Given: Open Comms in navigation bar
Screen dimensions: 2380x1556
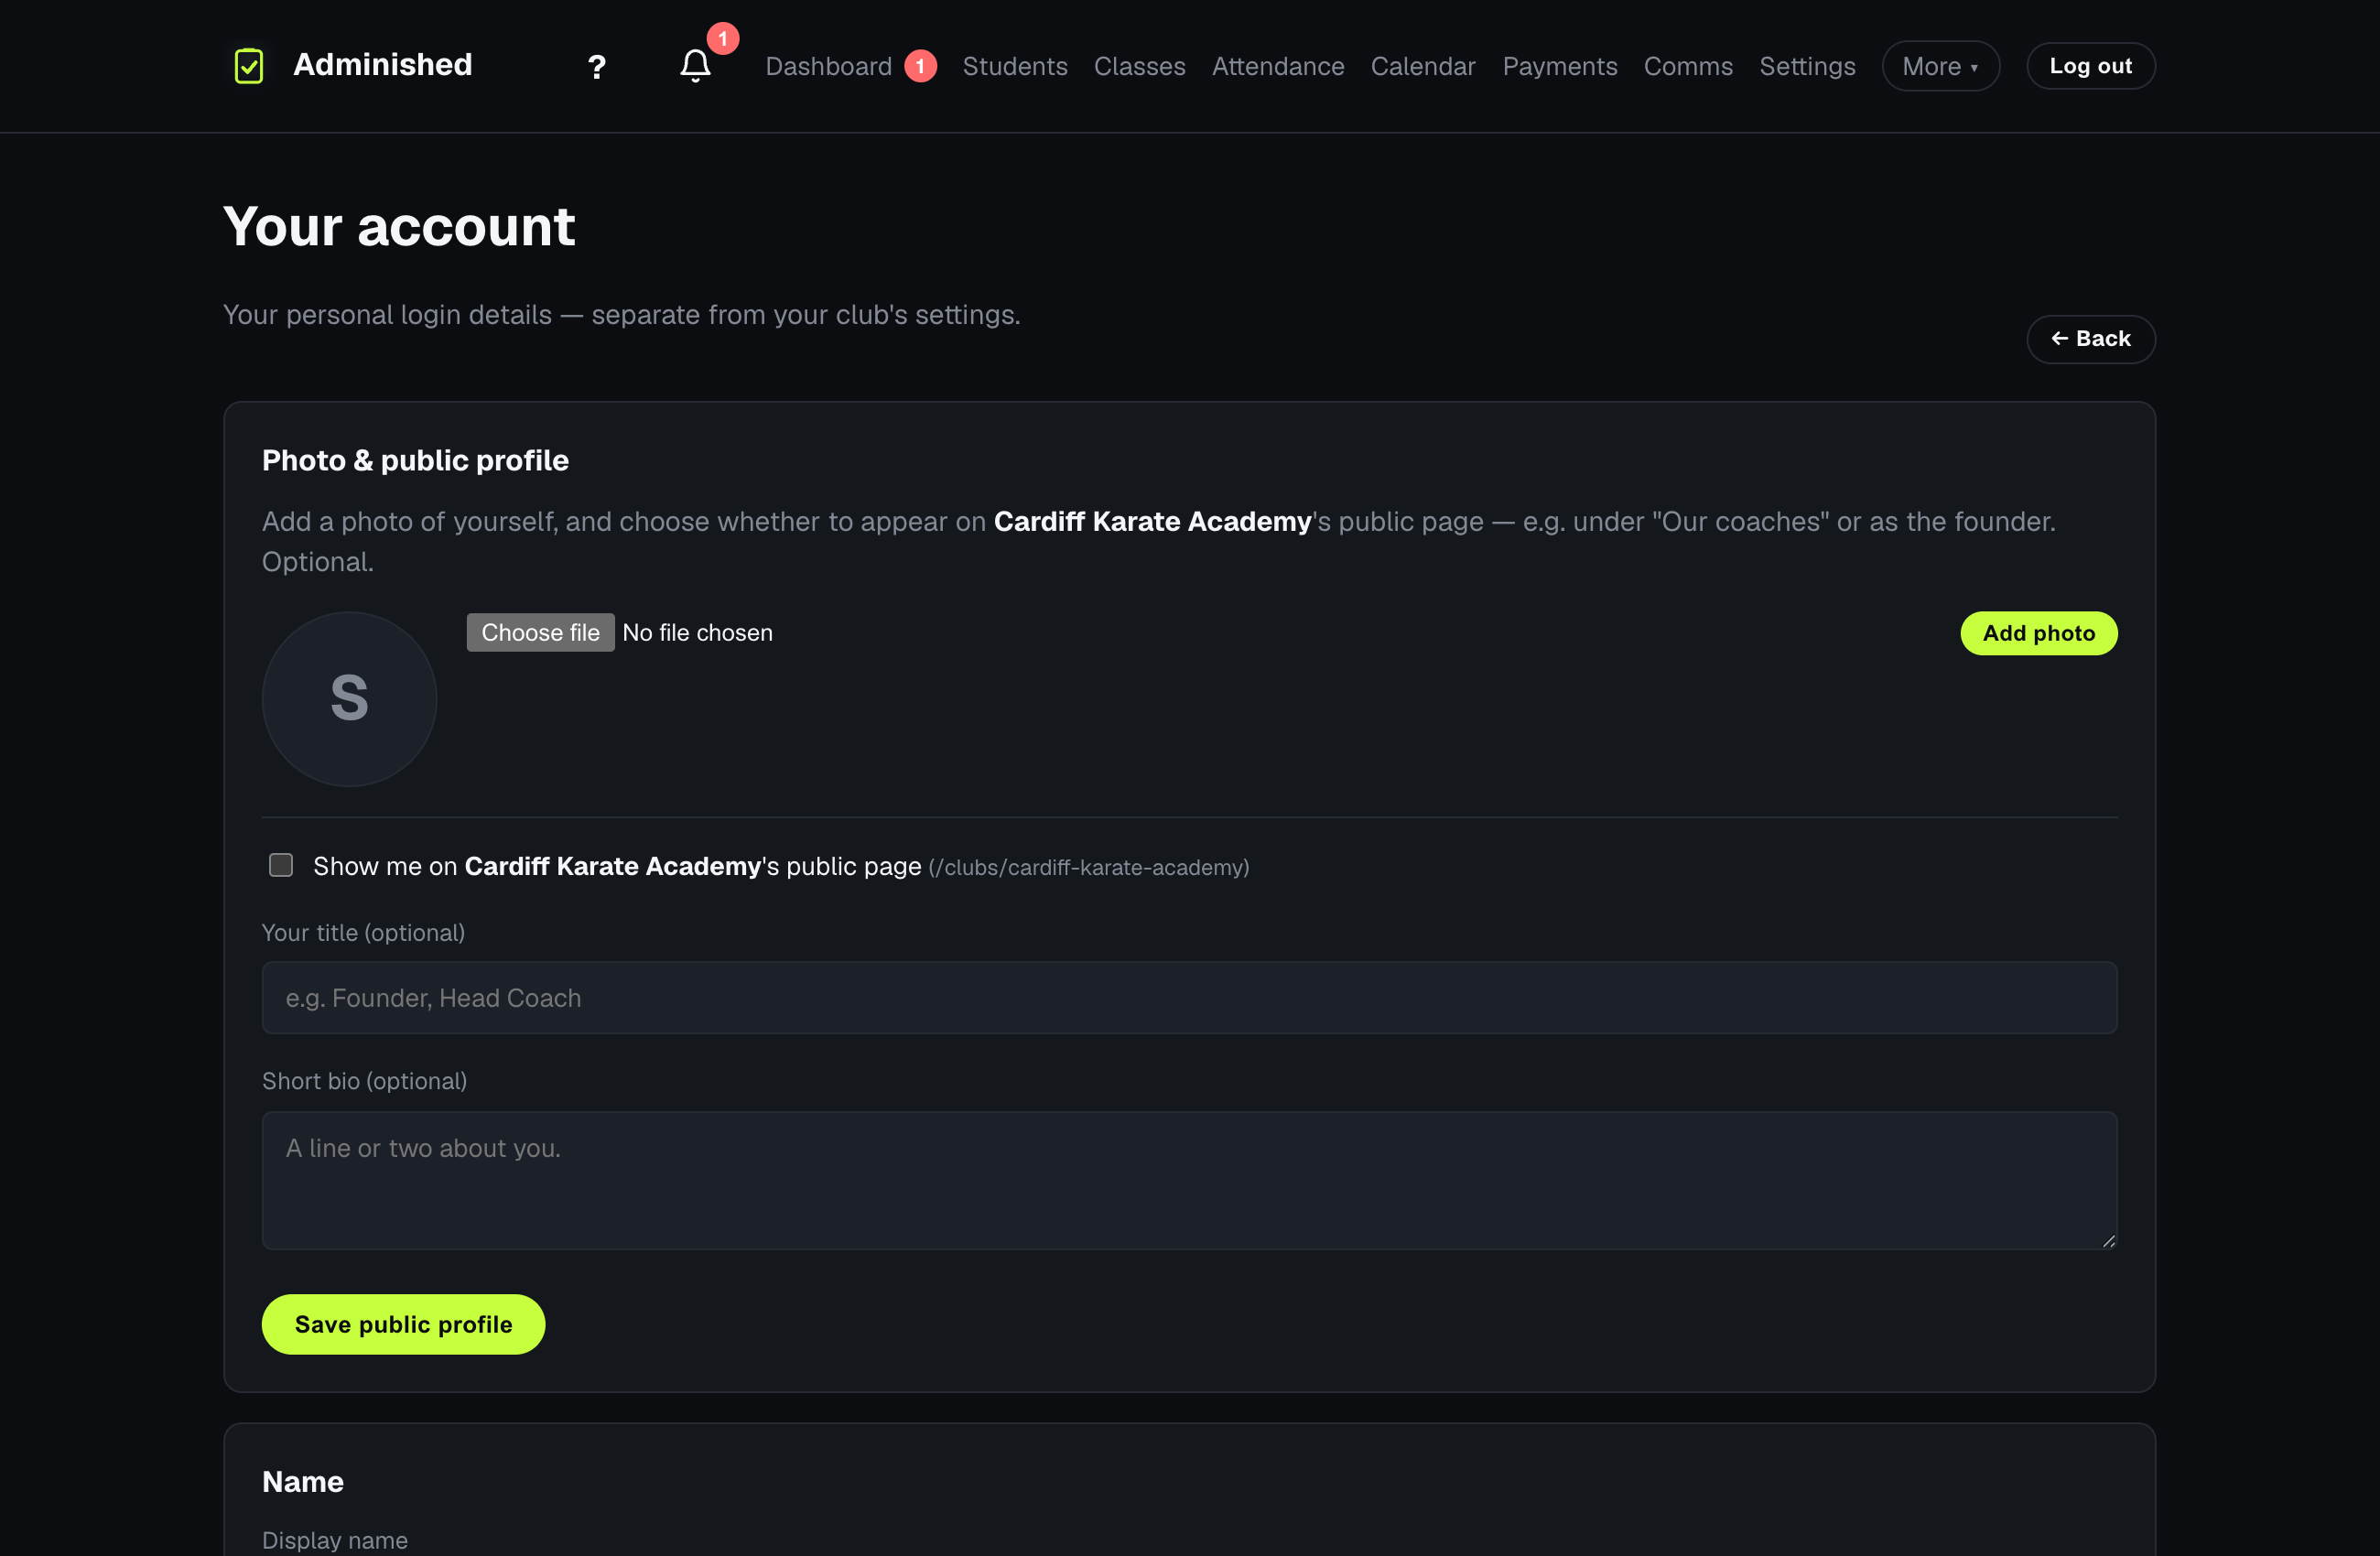Looking at the screenshot, I should (1688, 66).
